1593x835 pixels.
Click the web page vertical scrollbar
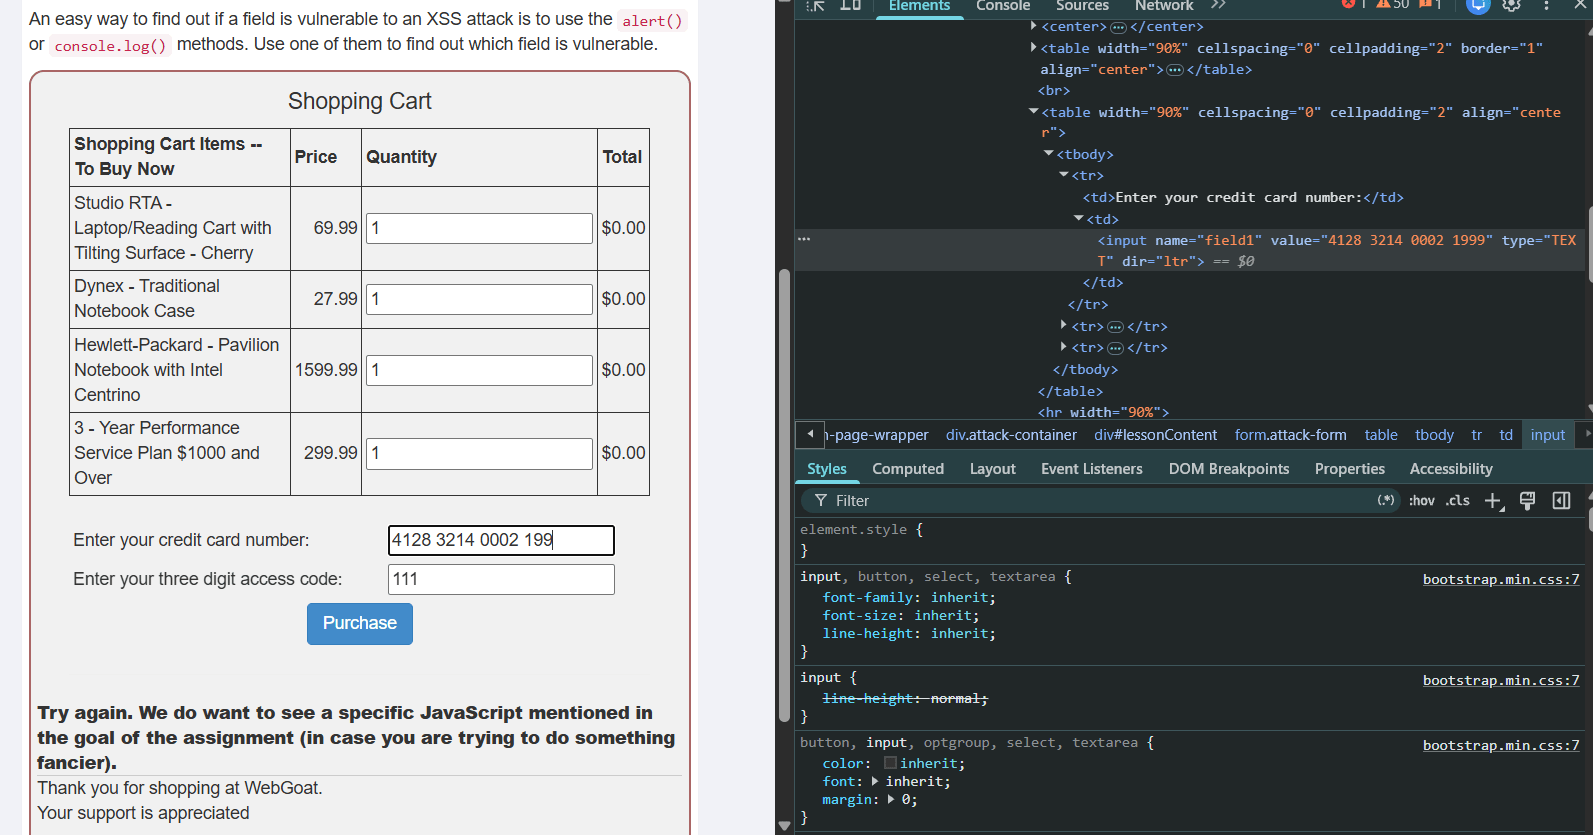784,495
